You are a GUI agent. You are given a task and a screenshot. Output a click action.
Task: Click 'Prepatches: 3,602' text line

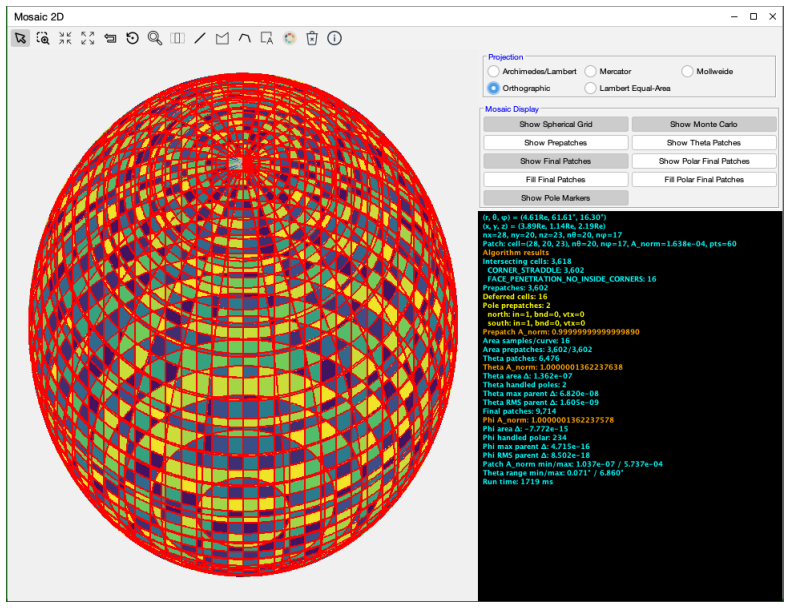coord(515,288)
